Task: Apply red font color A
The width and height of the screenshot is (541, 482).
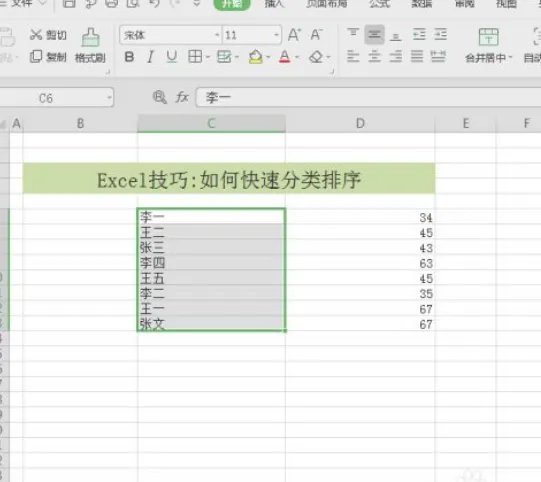Action: click(x=285, y=57)
